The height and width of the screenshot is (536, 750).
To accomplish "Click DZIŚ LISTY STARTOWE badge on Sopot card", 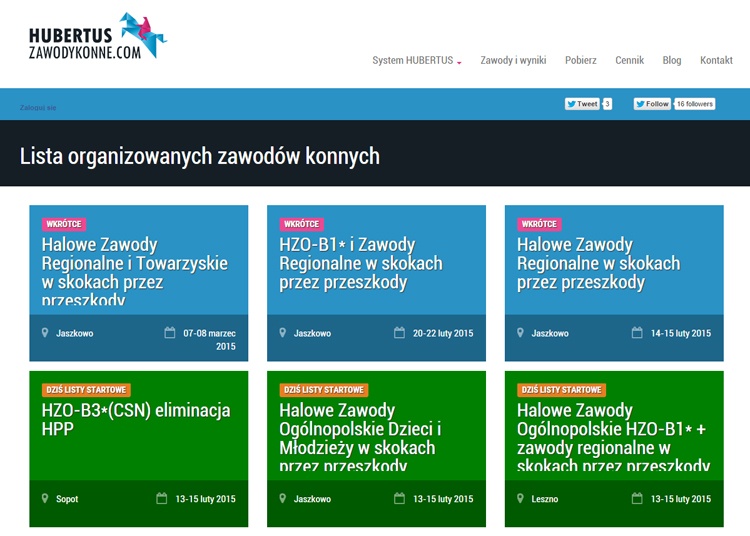I will pos(86,390).
